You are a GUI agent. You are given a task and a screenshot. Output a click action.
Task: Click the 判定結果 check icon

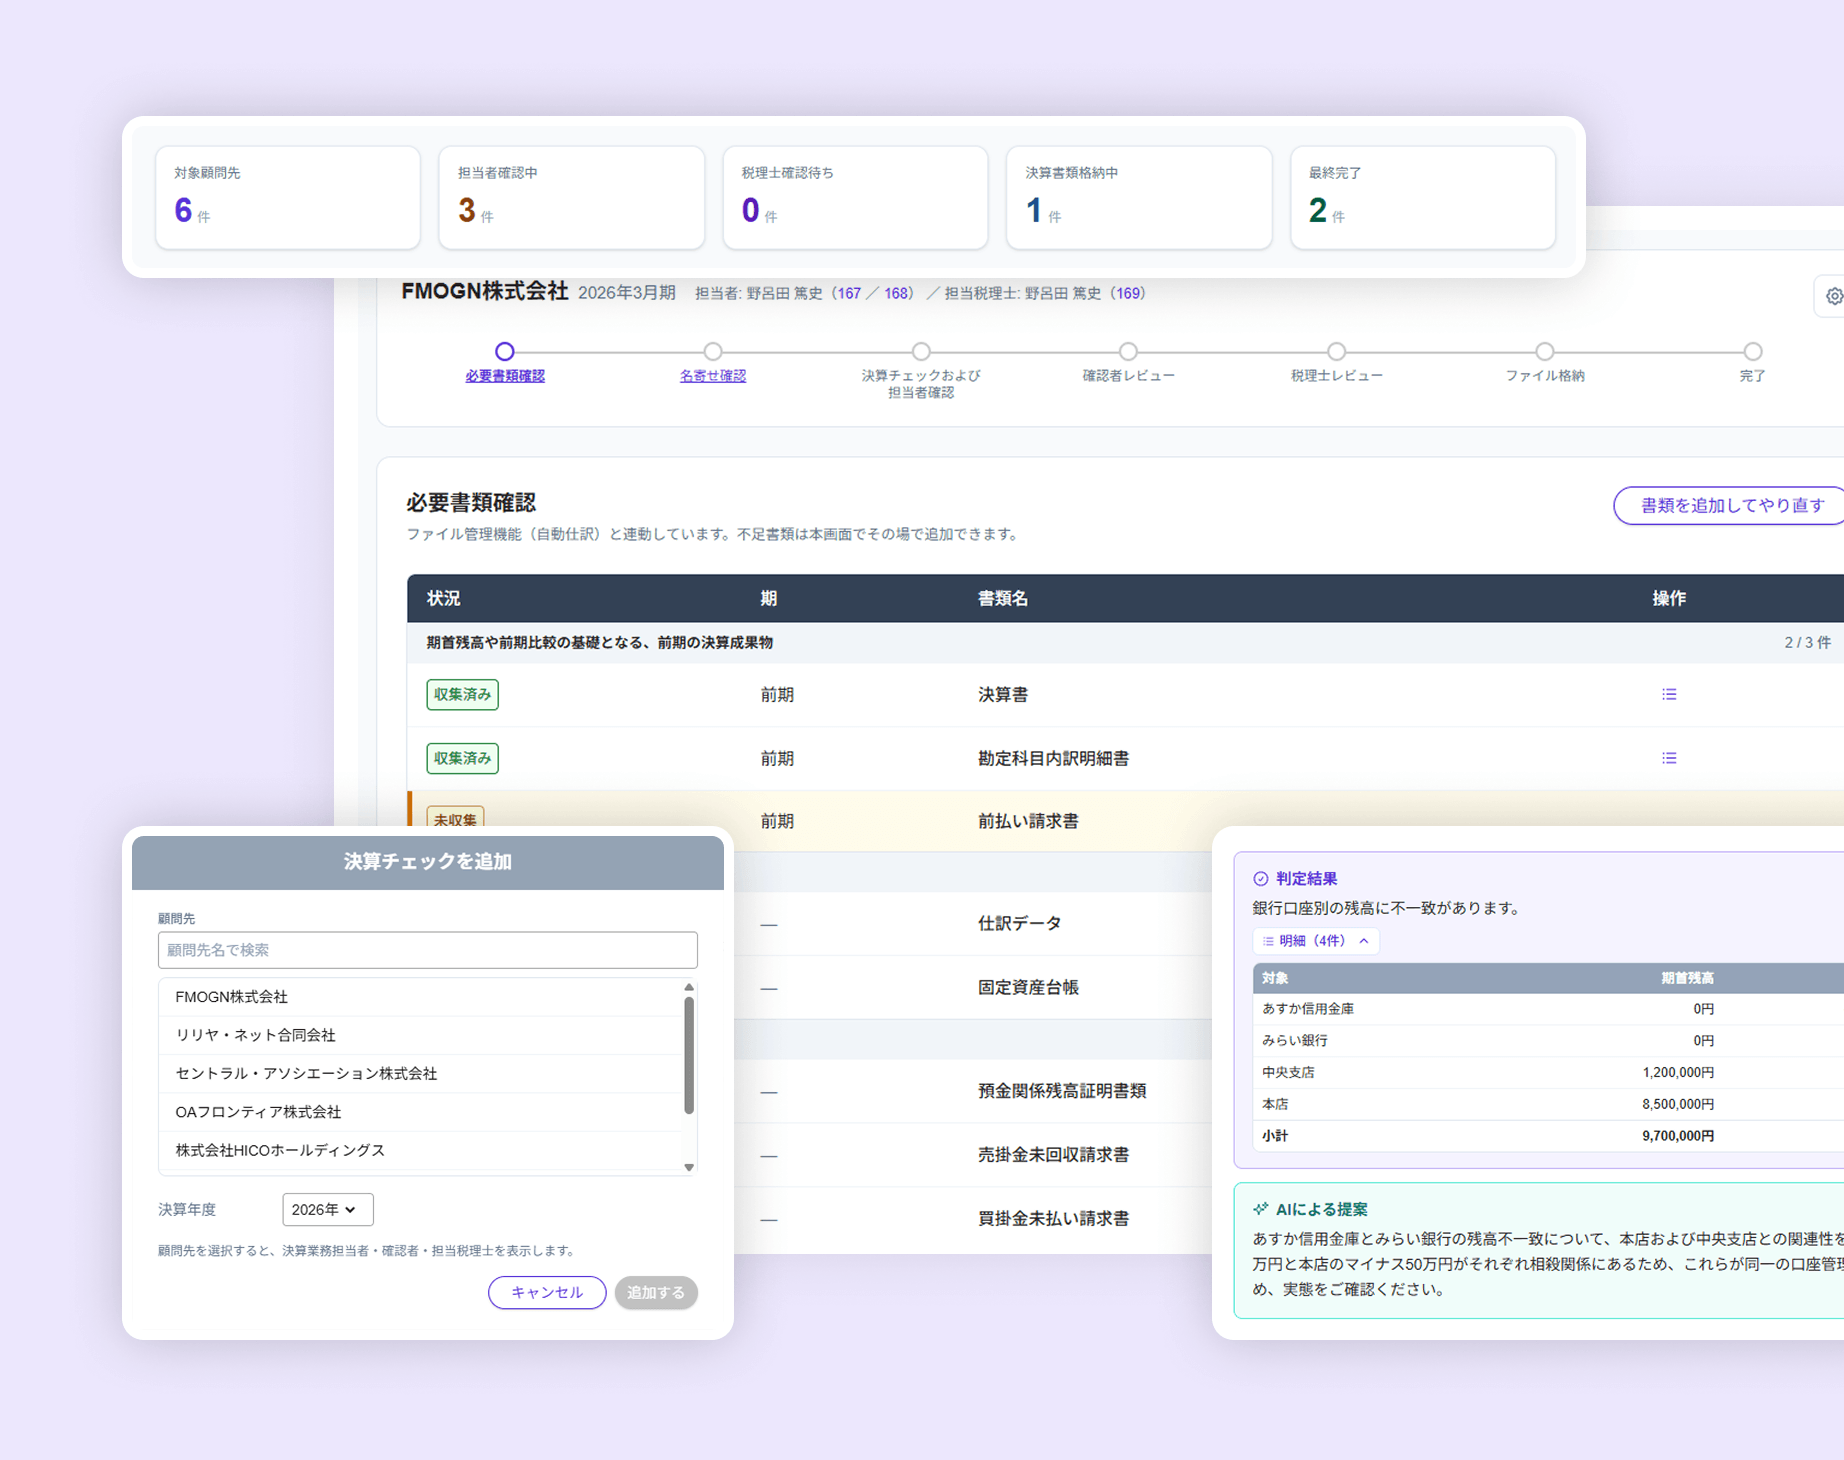[x=1261, y=879]
